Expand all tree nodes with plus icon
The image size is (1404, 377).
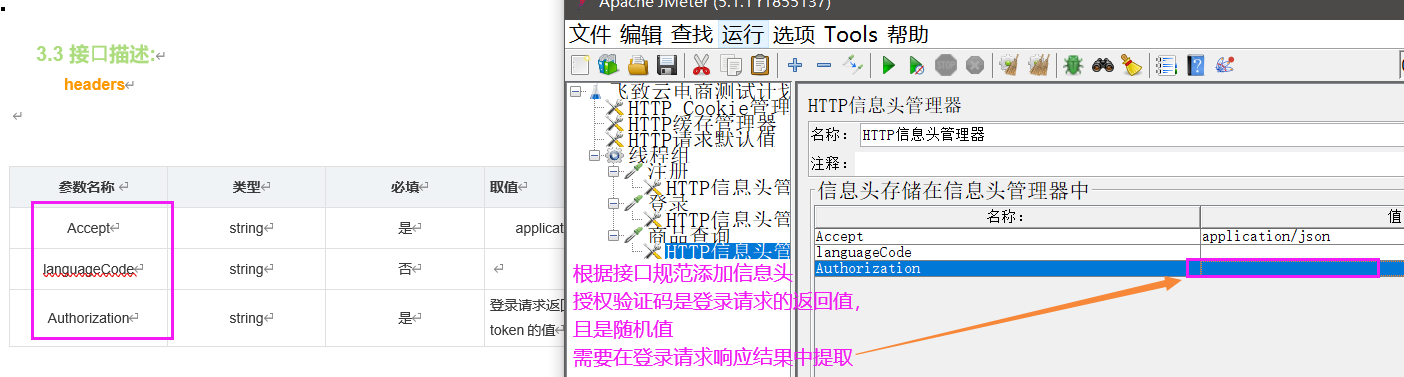tap(795, 66)
